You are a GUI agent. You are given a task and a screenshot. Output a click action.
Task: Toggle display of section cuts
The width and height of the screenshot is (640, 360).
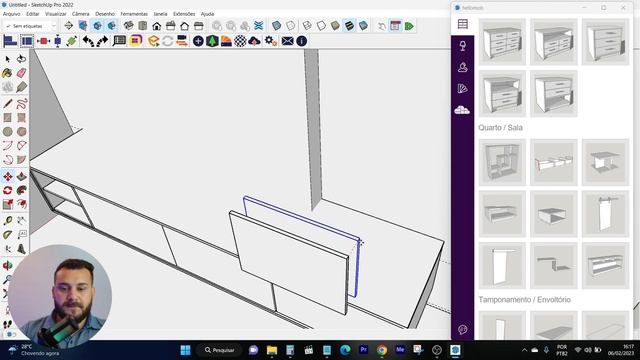pyautogui.click(x=98, y=26)
